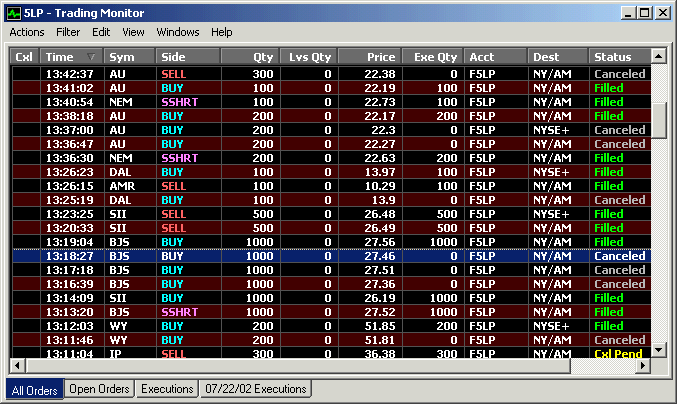Switch to the Open Orders tab
Image resolution: width=677 pixels, height=404 pixels.
click(x=99, y=388)
